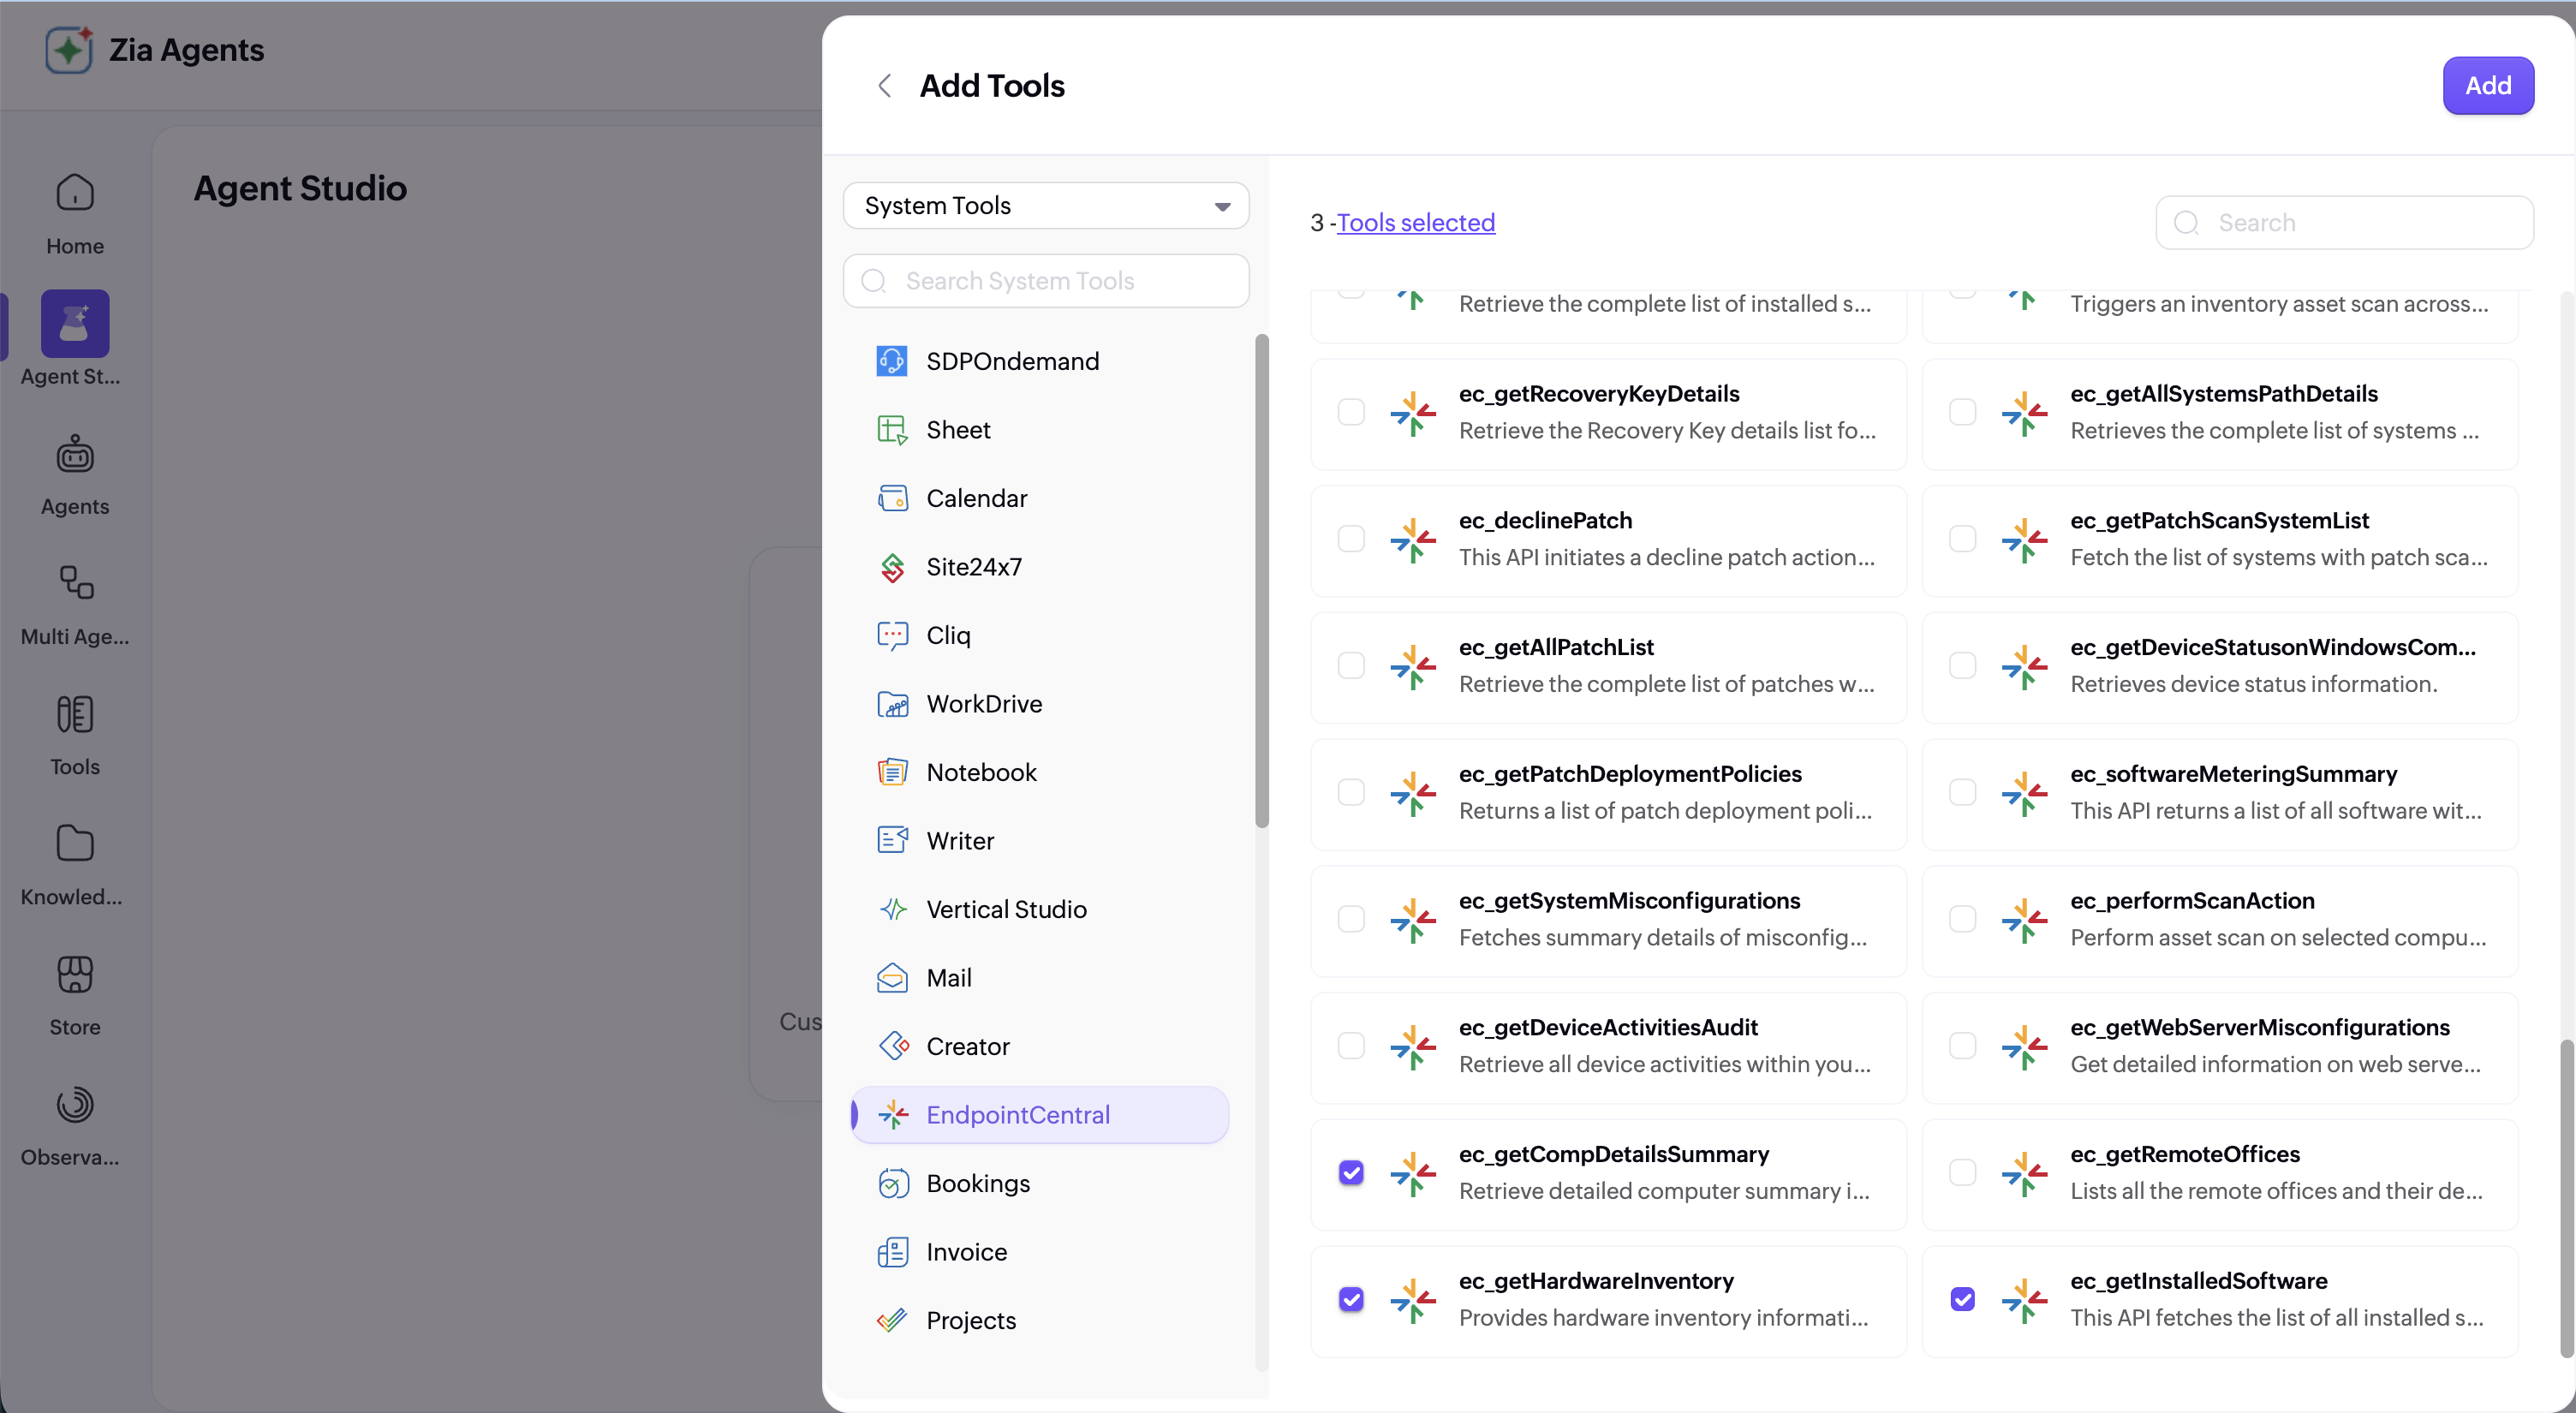Click the ec_getWebServerMisconfigurations tool icon

[x=2024, y=1047]
